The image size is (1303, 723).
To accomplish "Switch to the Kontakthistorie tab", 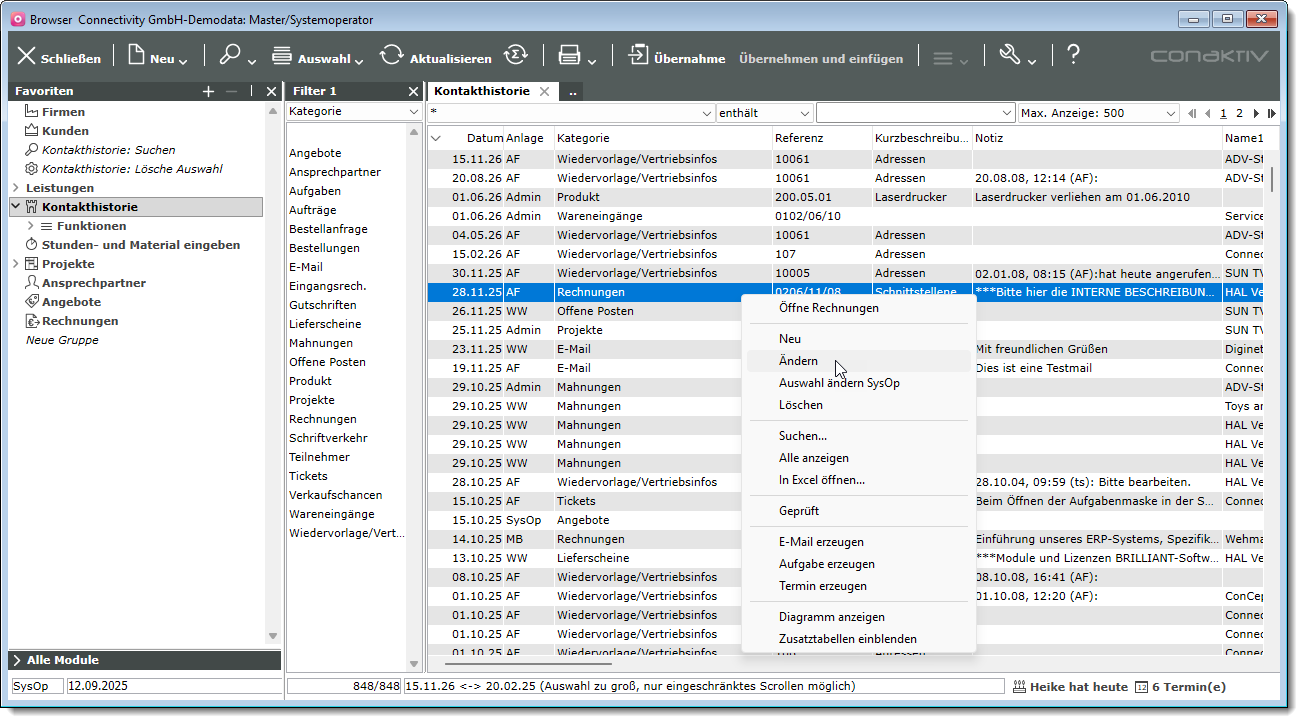I will coord(482,91).
